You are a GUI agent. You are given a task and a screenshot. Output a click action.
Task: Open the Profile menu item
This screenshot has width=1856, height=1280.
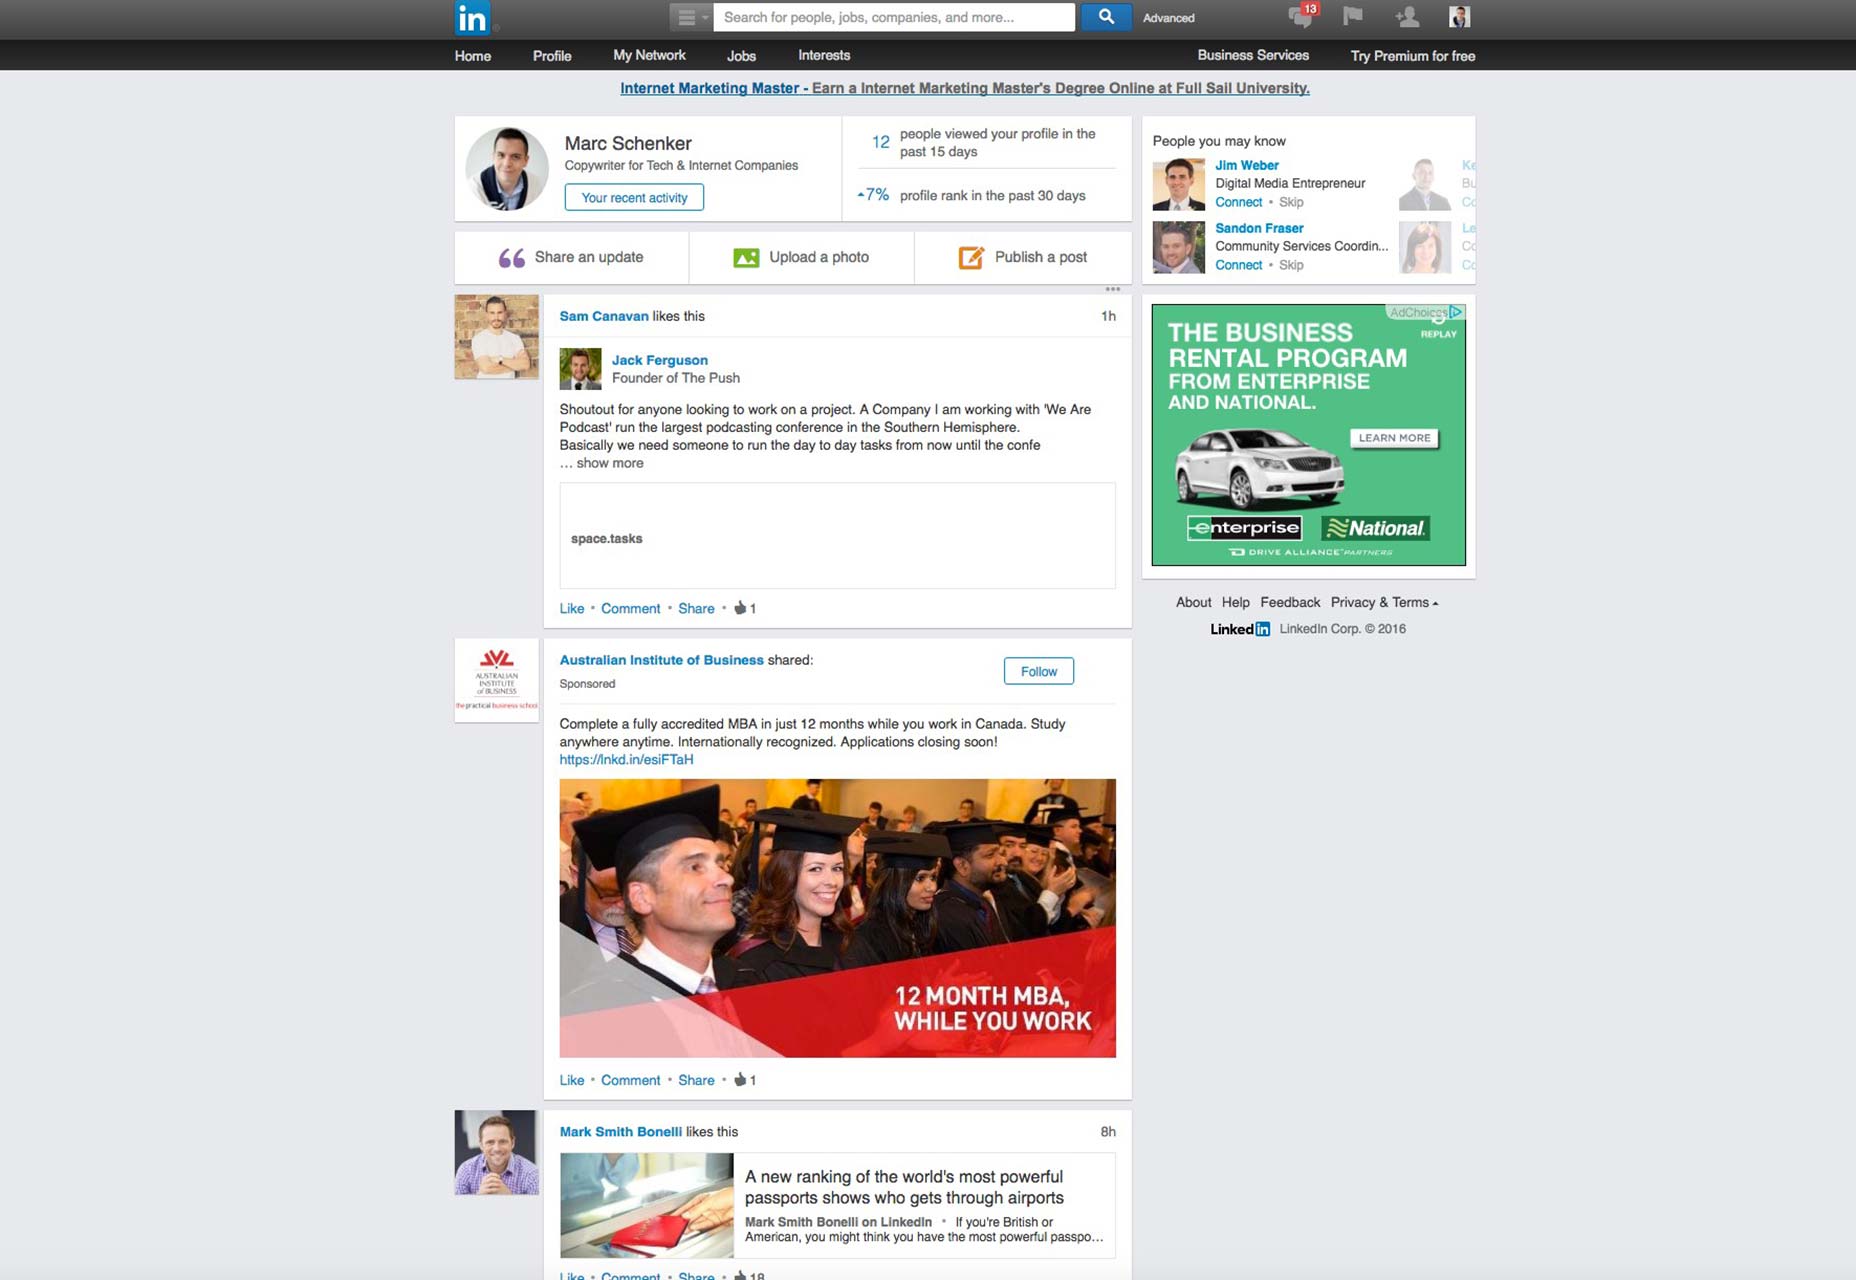click(x=552, y=56)
